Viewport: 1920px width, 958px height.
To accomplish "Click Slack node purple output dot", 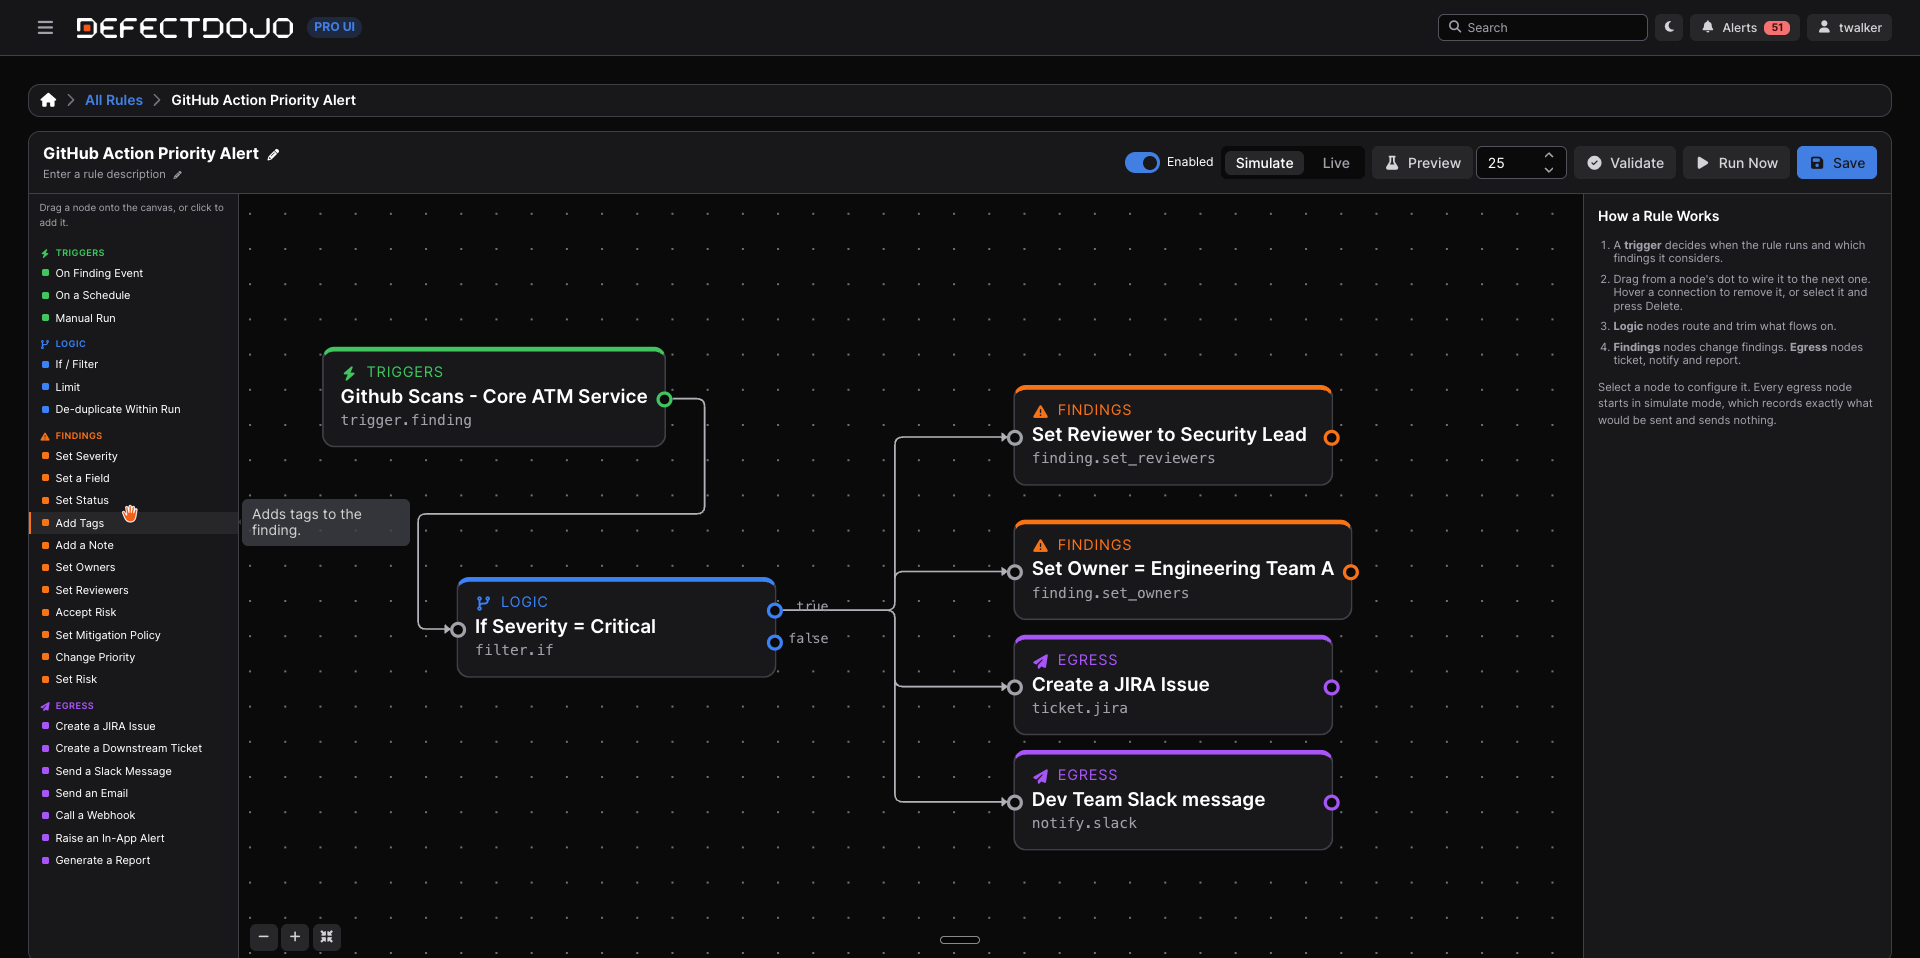I will (x=1331, y=802).
